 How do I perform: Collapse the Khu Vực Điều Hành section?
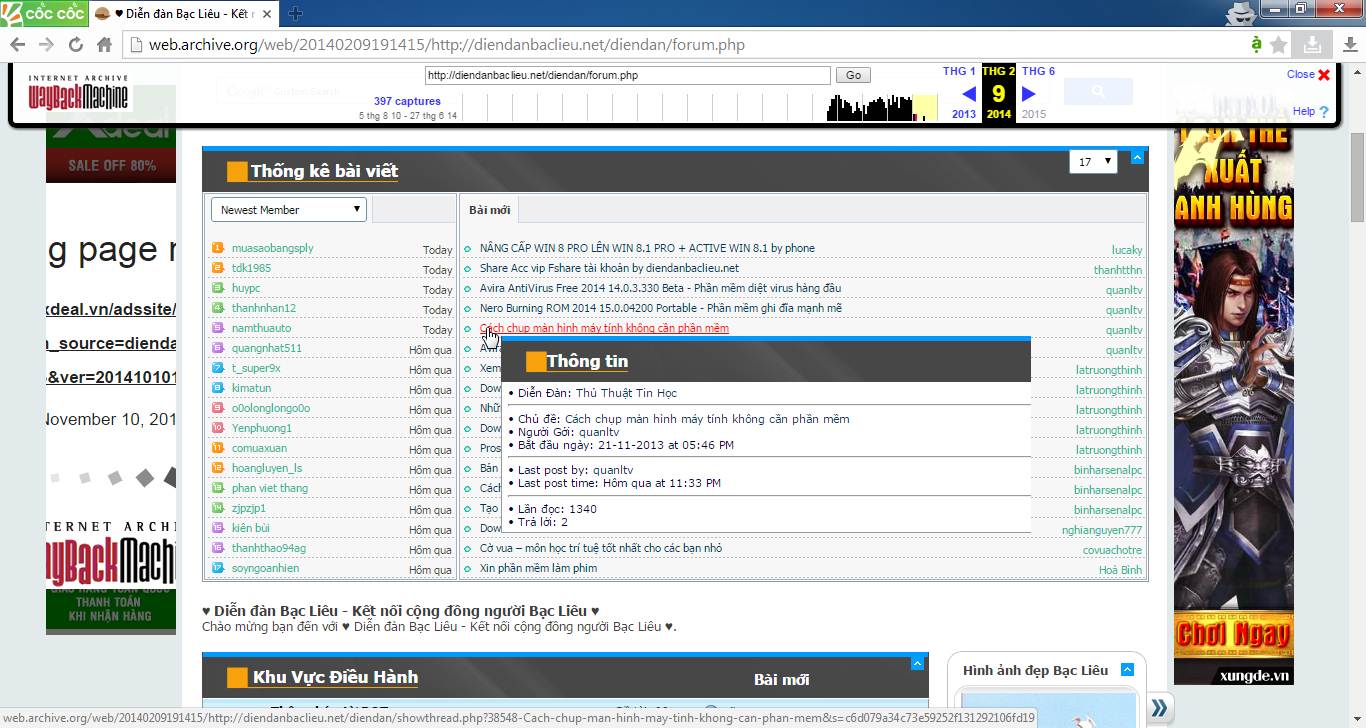coord(918,663)
